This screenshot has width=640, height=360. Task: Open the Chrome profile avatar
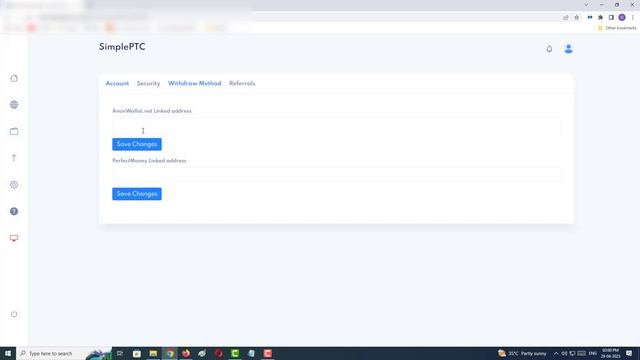pyautogui.click(x=622, y=18)
